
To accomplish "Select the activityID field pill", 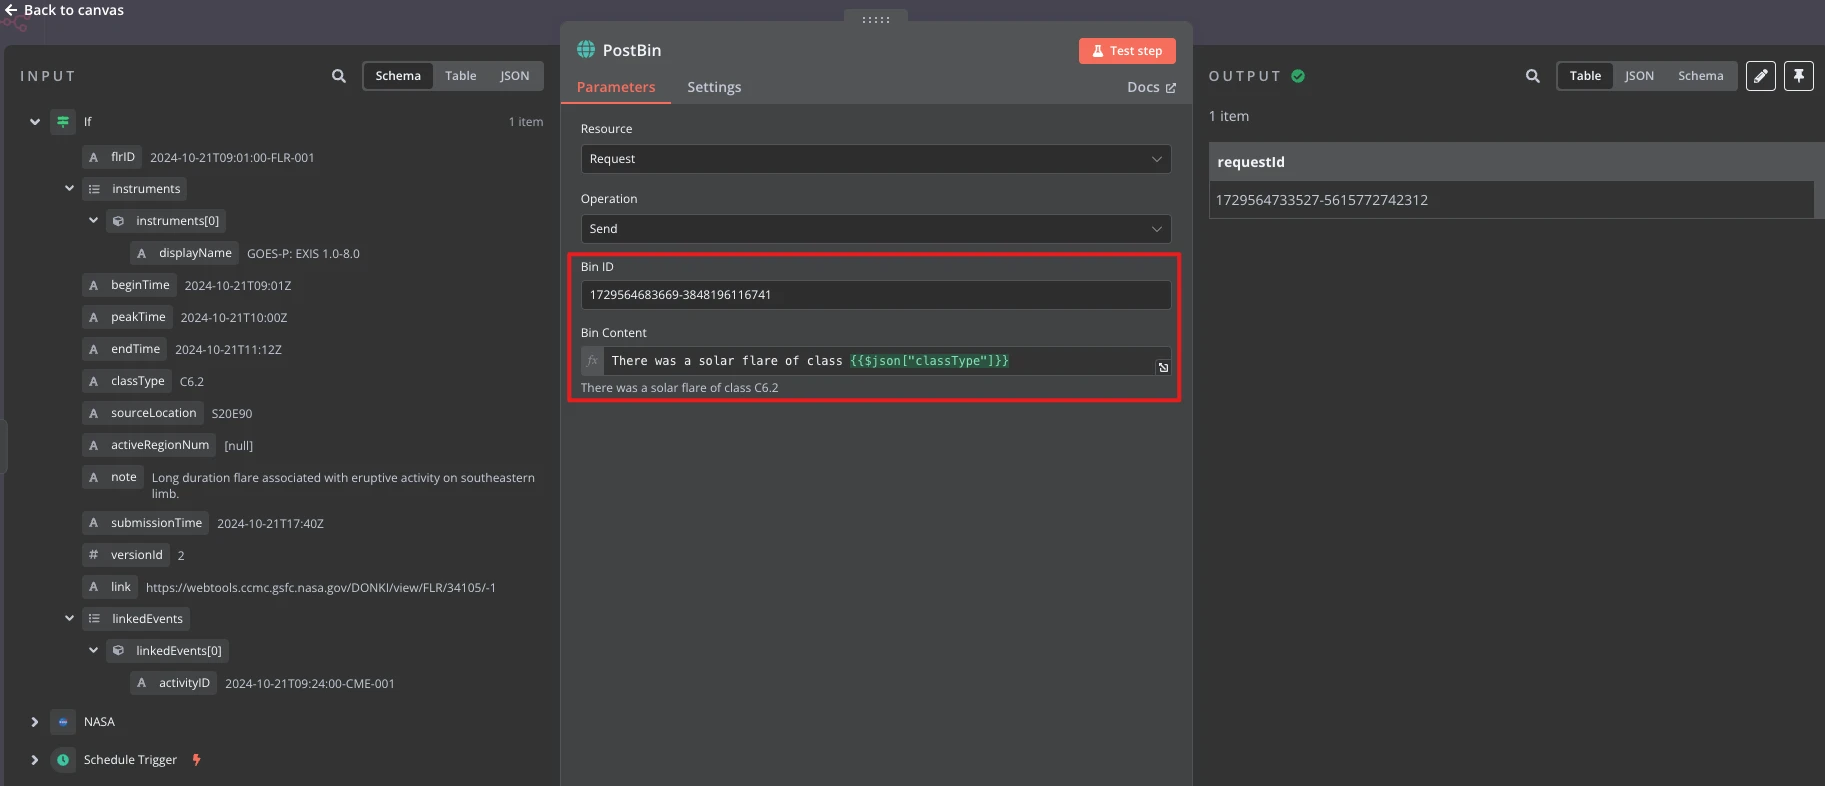I will [174, 683].
